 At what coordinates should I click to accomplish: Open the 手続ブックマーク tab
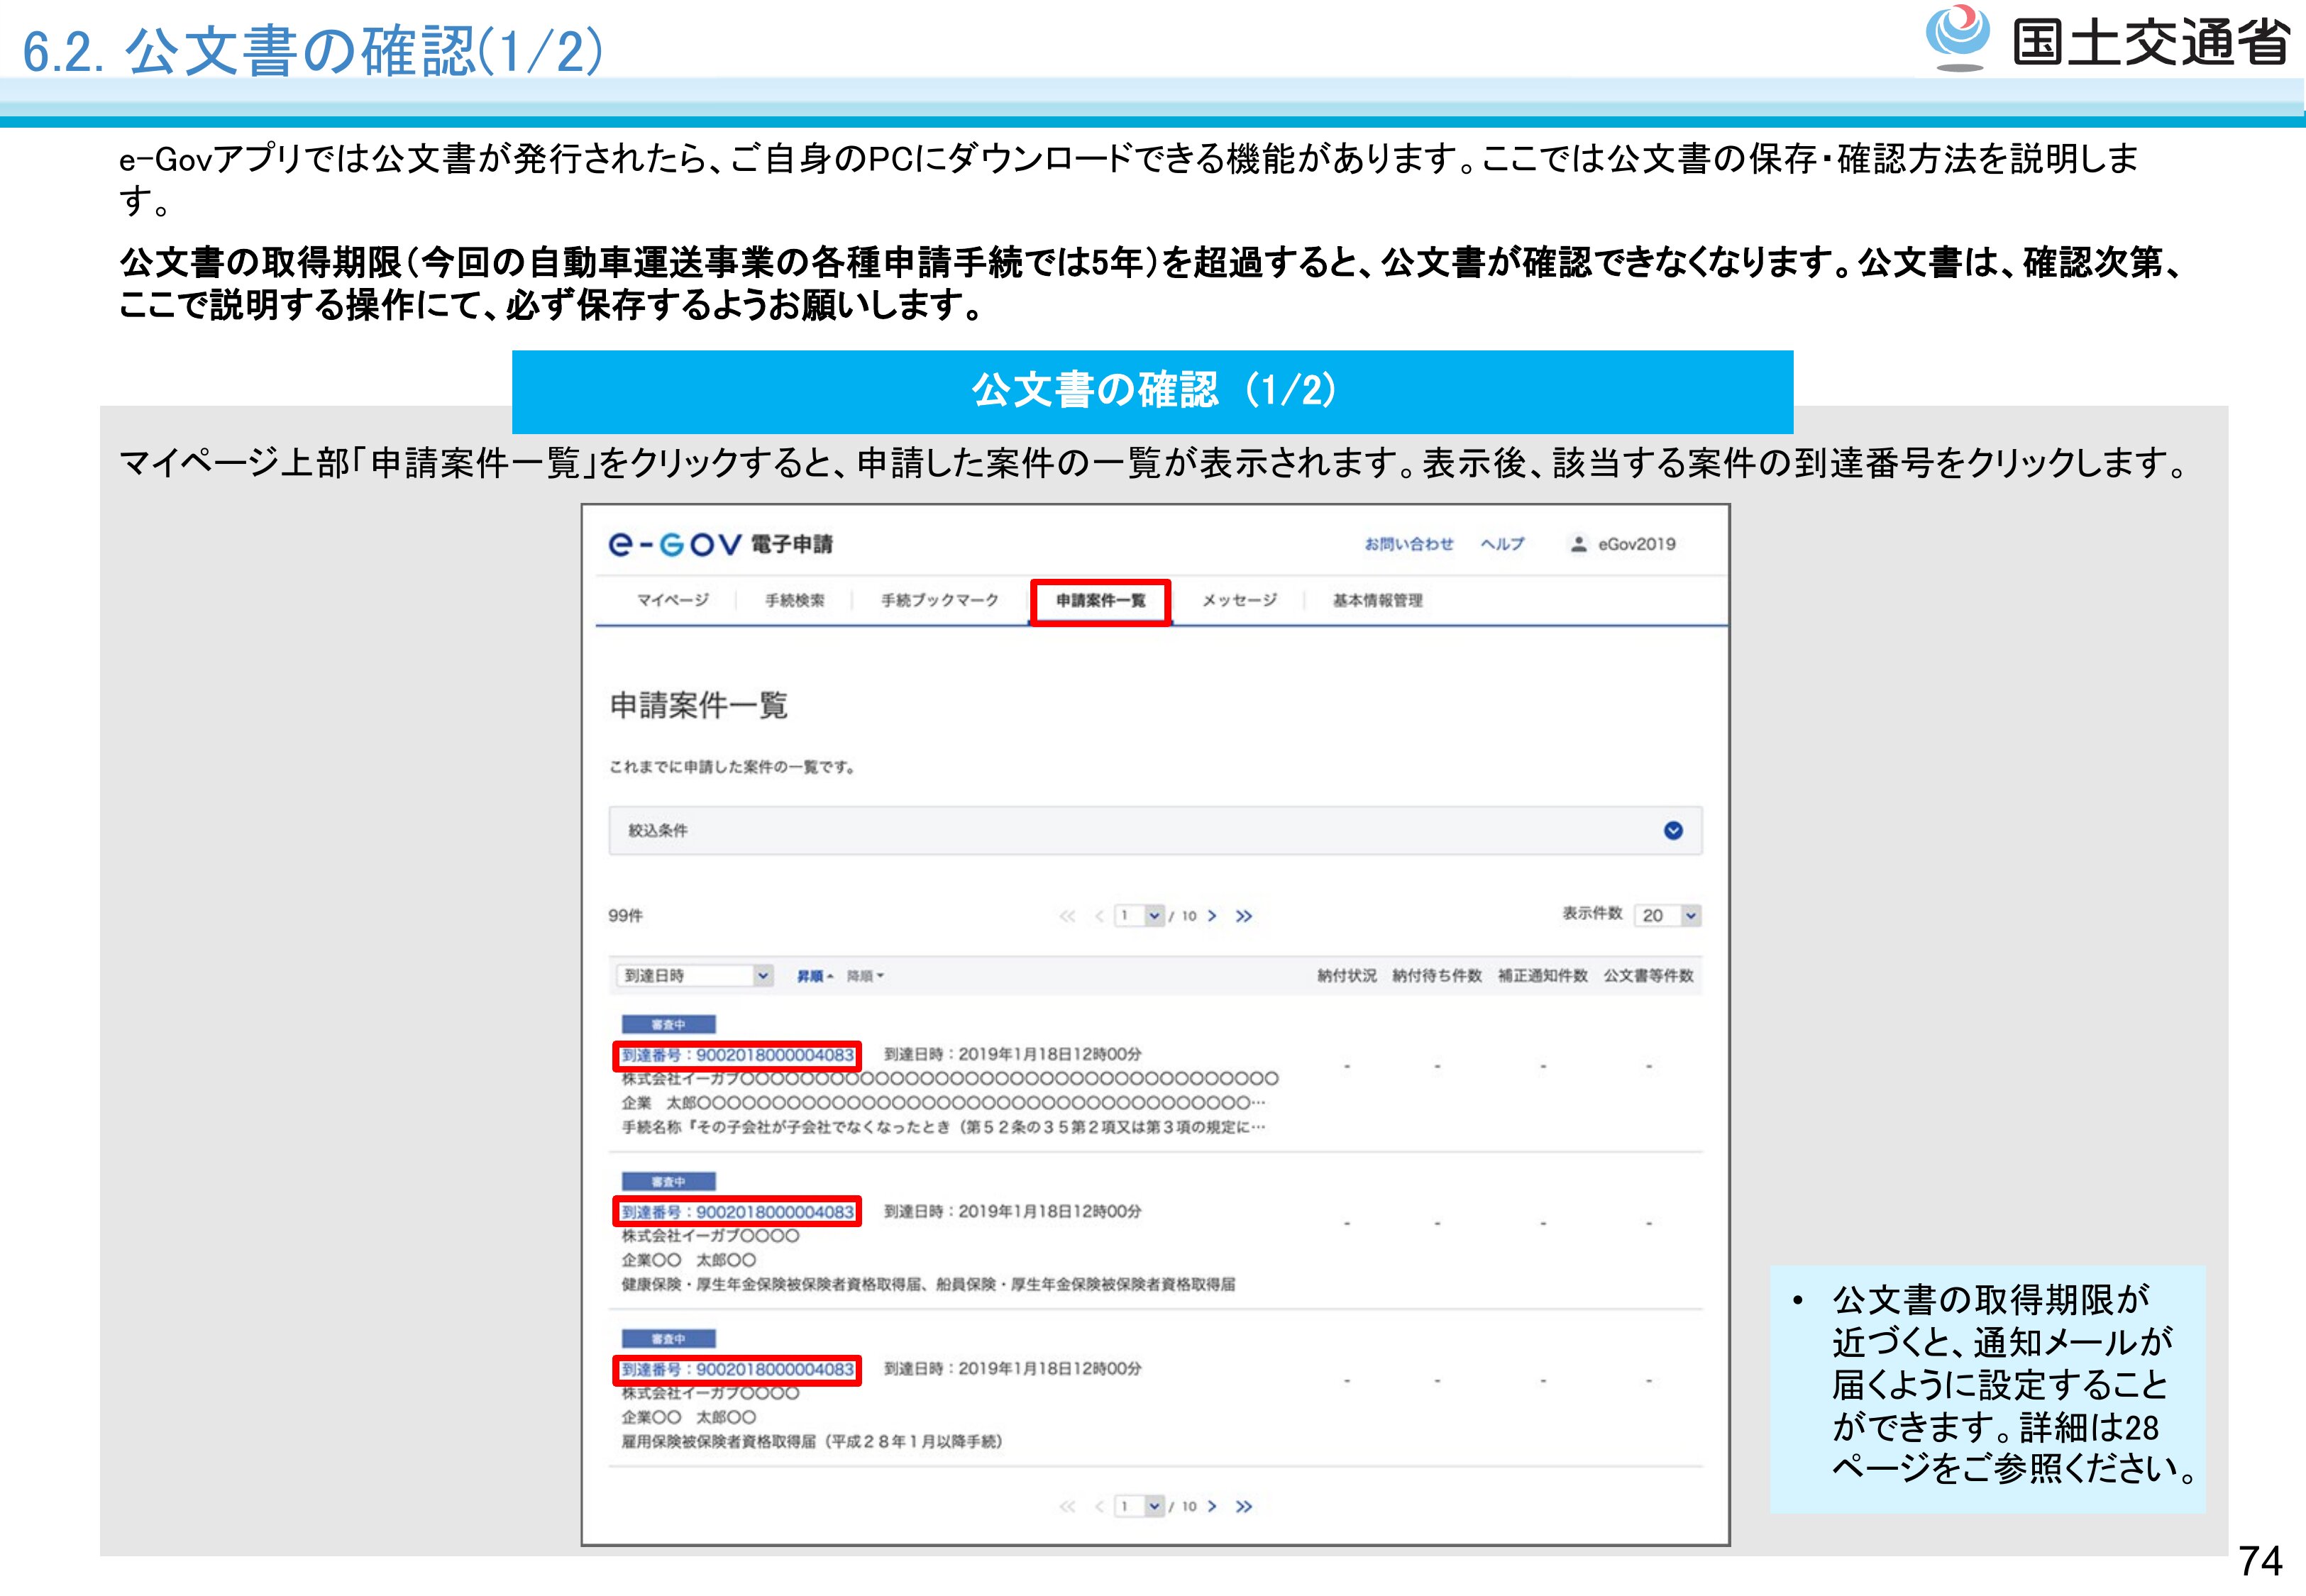[939, 600]
